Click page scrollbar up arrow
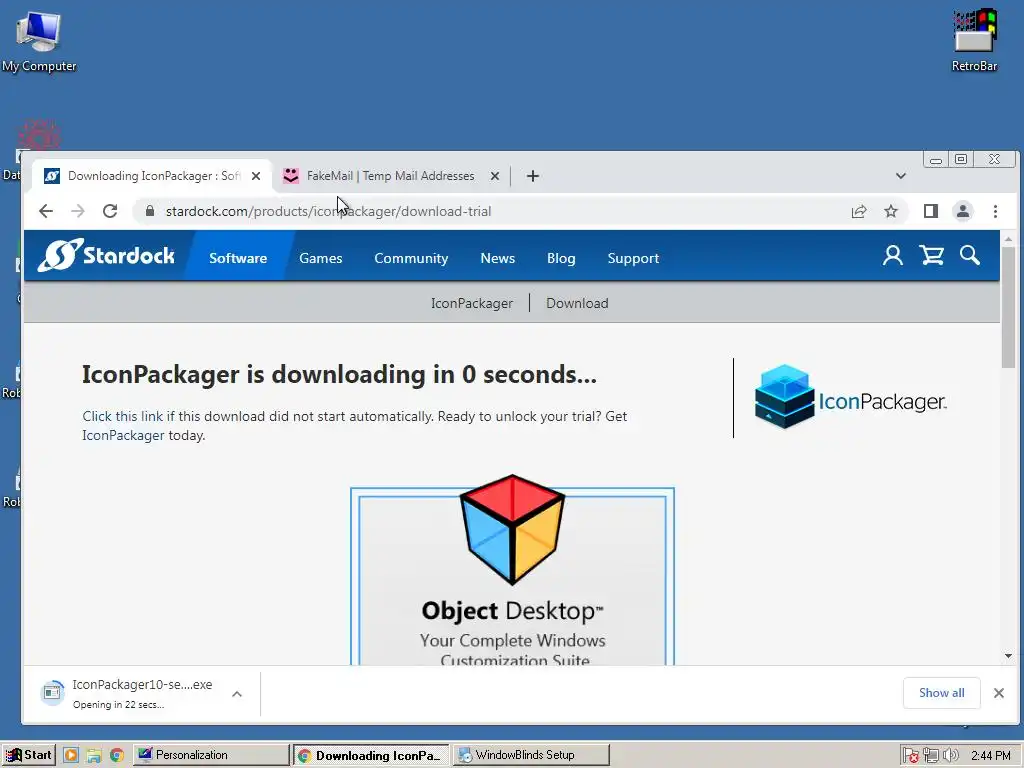The height and width of the screenshot is (768, 1024). [1008, 239]
